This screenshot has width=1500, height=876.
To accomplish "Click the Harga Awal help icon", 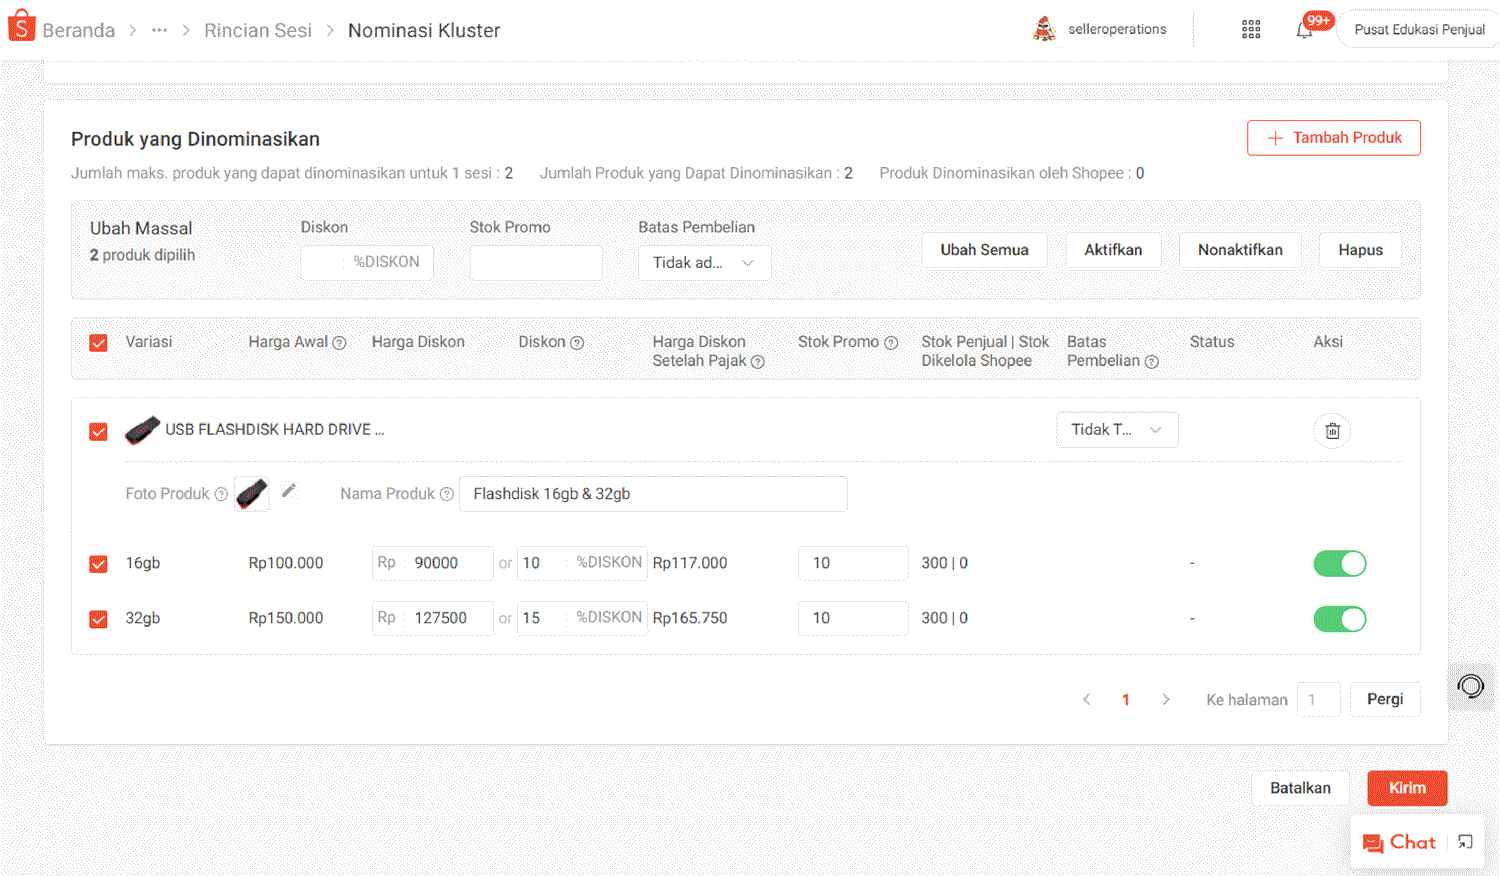I will pos(339,343).
